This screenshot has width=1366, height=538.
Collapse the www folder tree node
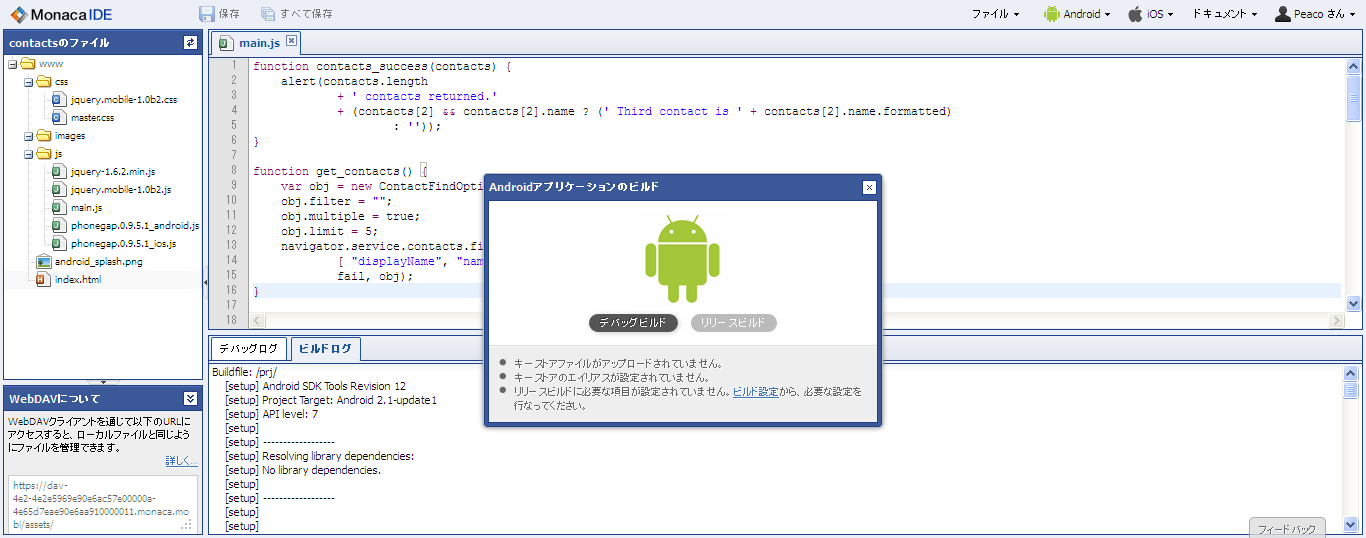(12, 64)
